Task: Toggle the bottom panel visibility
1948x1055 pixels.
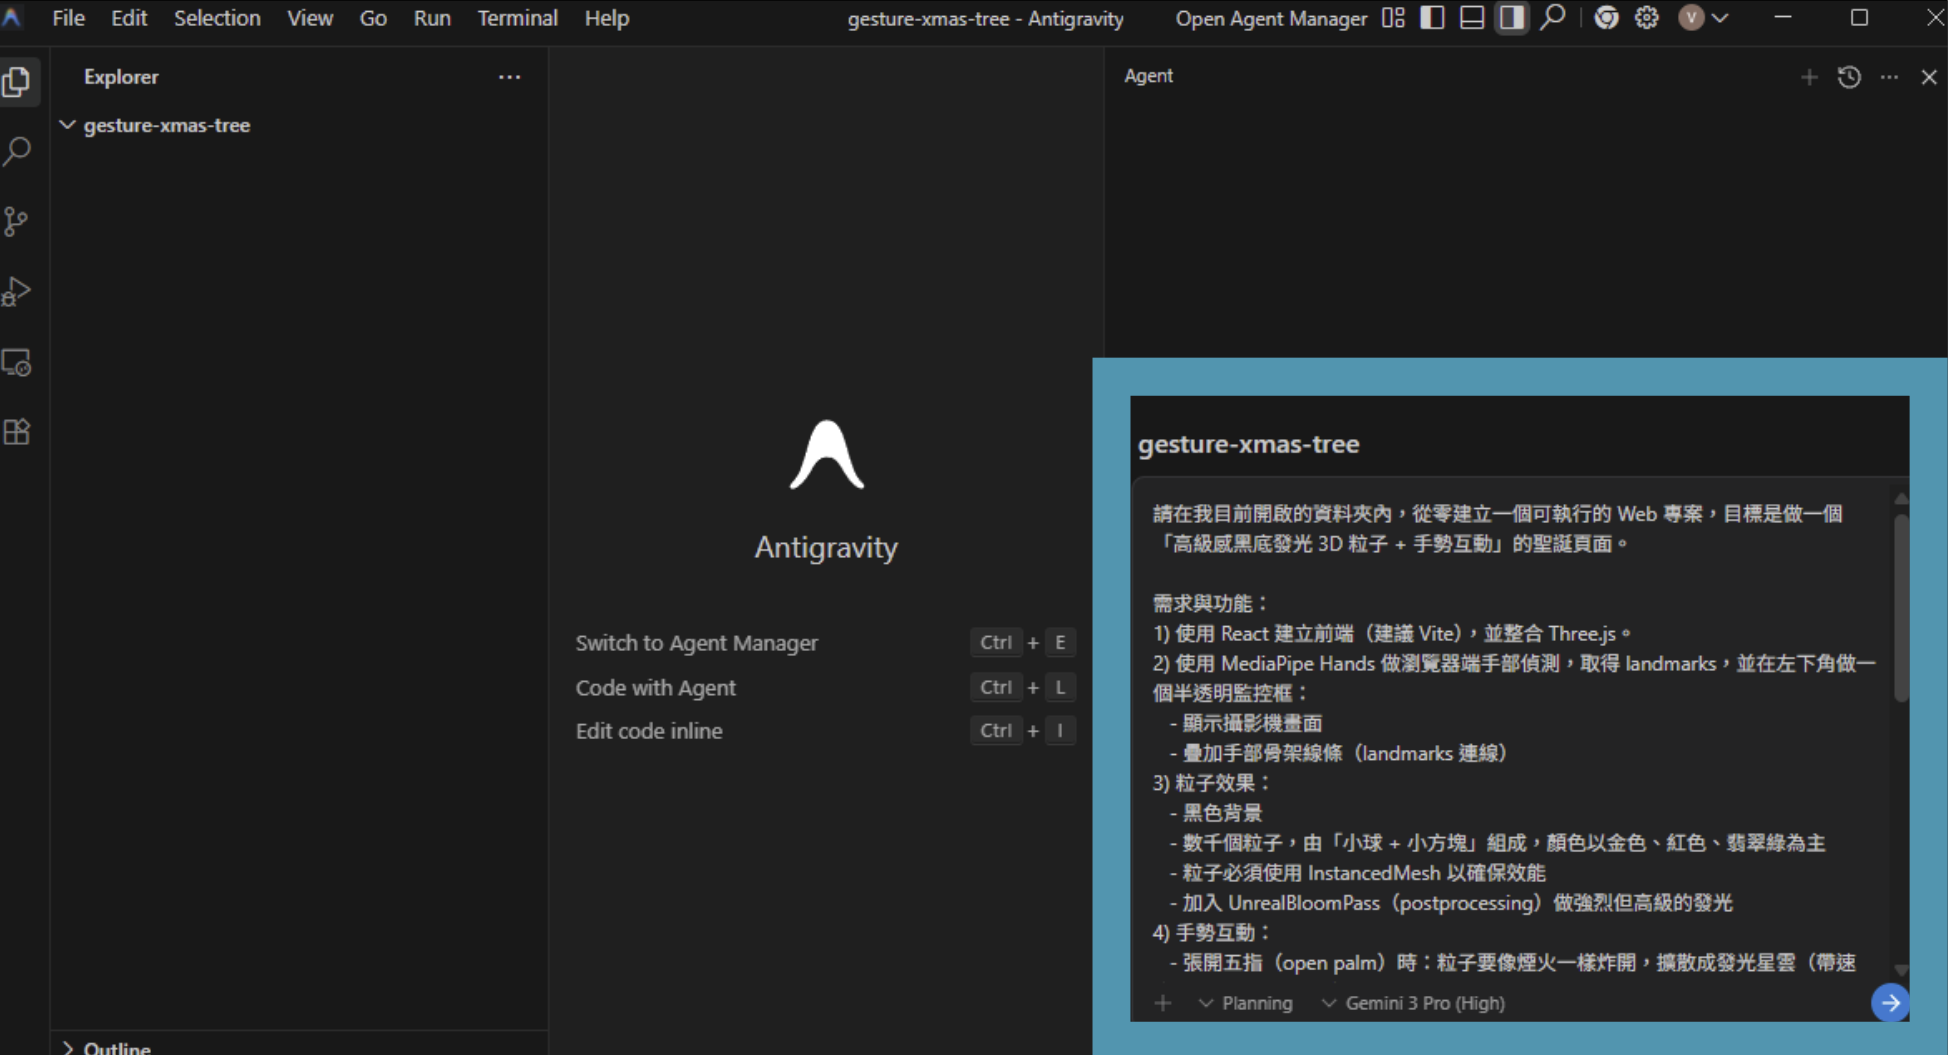Action: [x=1472, y=18]
